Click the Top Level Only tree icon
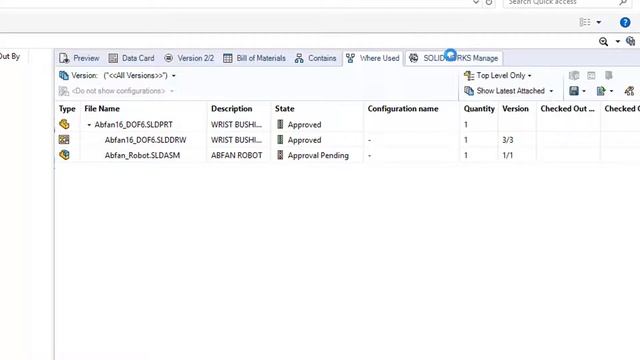 [469, 76]
